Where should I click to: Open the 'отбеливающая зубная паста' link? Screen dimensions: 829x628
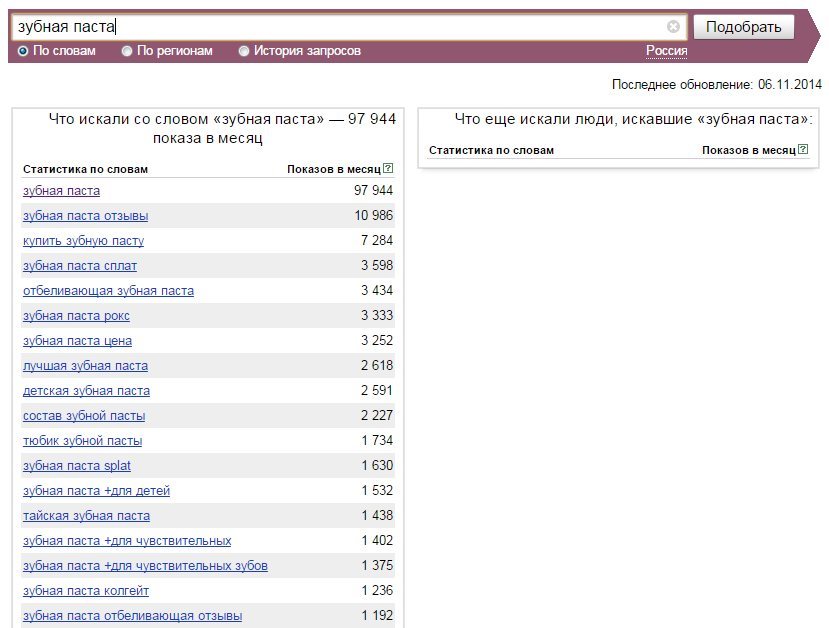point(108,291)
